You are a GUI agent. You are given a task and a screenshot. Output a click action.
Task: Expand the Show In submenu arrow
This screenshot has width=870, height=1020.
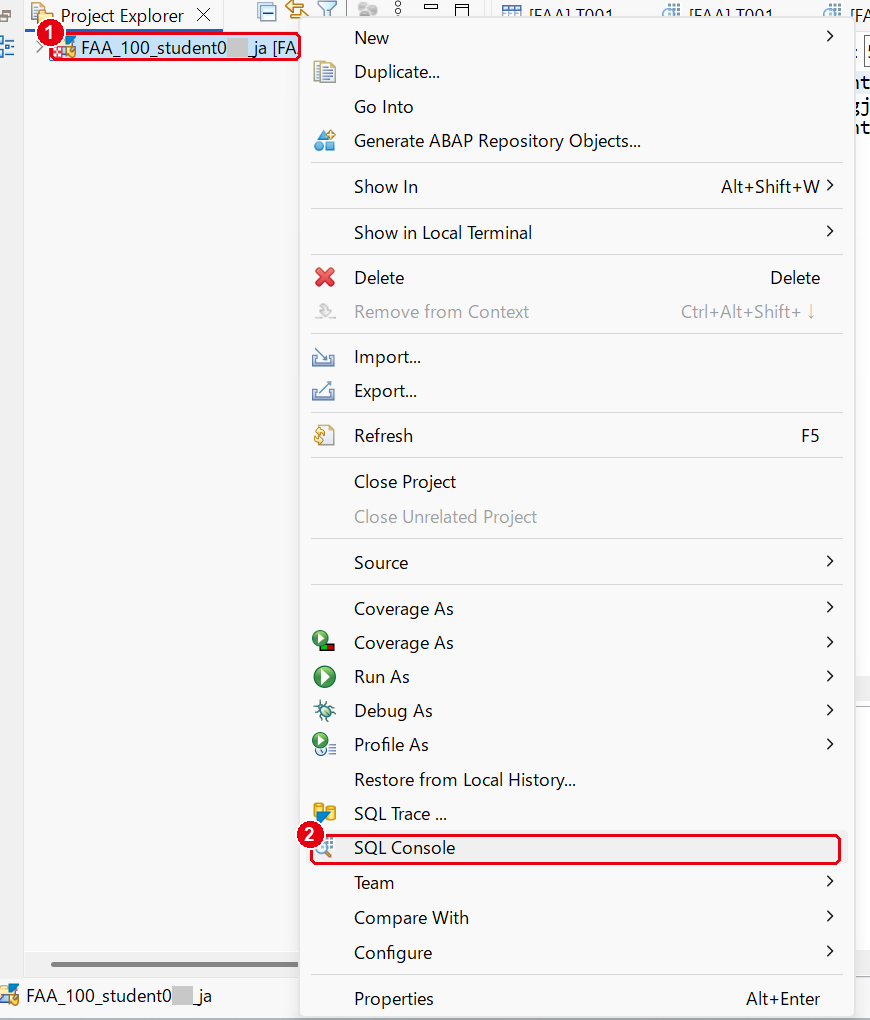(830, 186)
